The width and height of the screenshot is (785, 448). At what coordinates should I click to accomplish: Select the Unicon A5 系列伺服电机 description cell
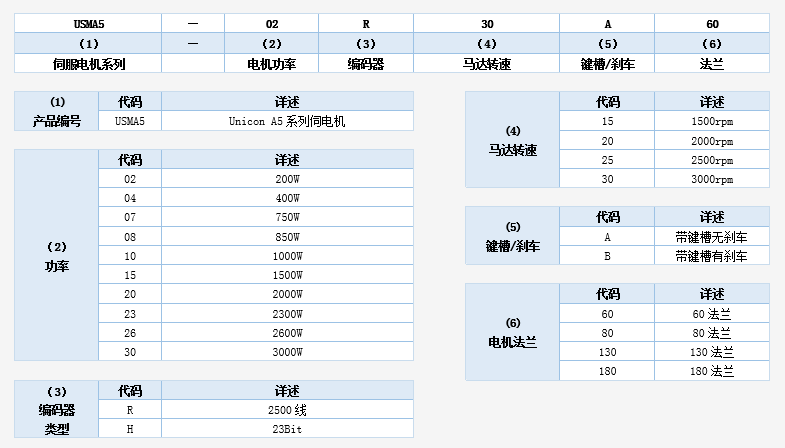(x=287, y=121)
